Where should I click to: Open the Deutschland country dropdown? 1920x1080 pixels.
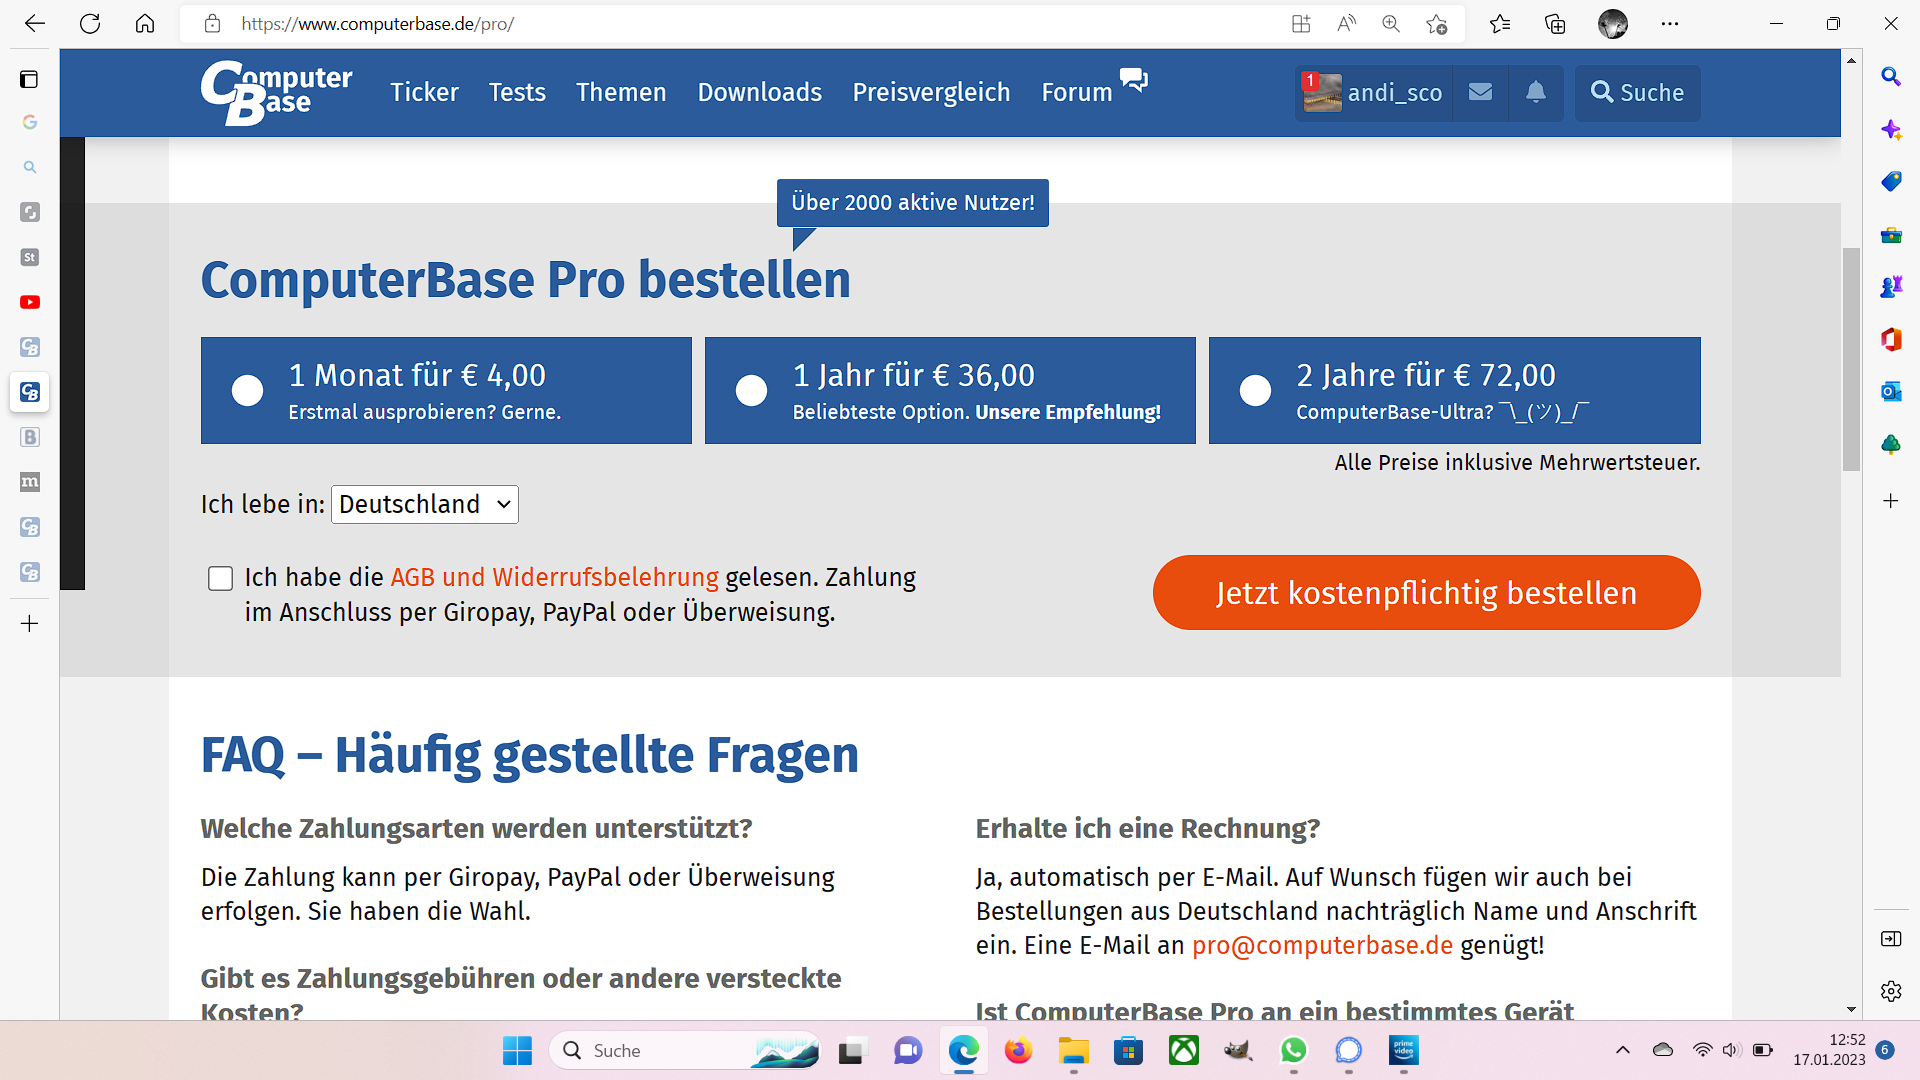tap(424, 504)
